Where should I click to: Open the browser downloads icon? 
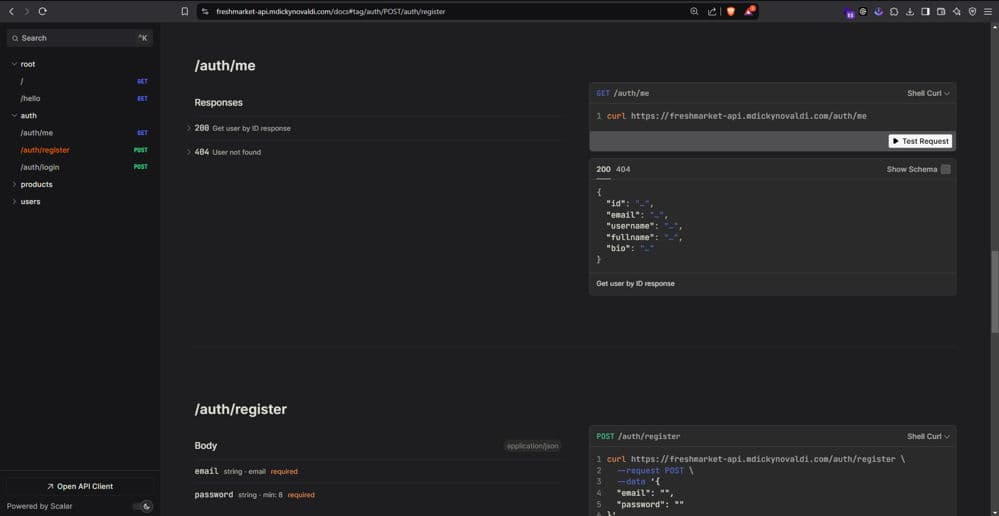pos(910,11)
